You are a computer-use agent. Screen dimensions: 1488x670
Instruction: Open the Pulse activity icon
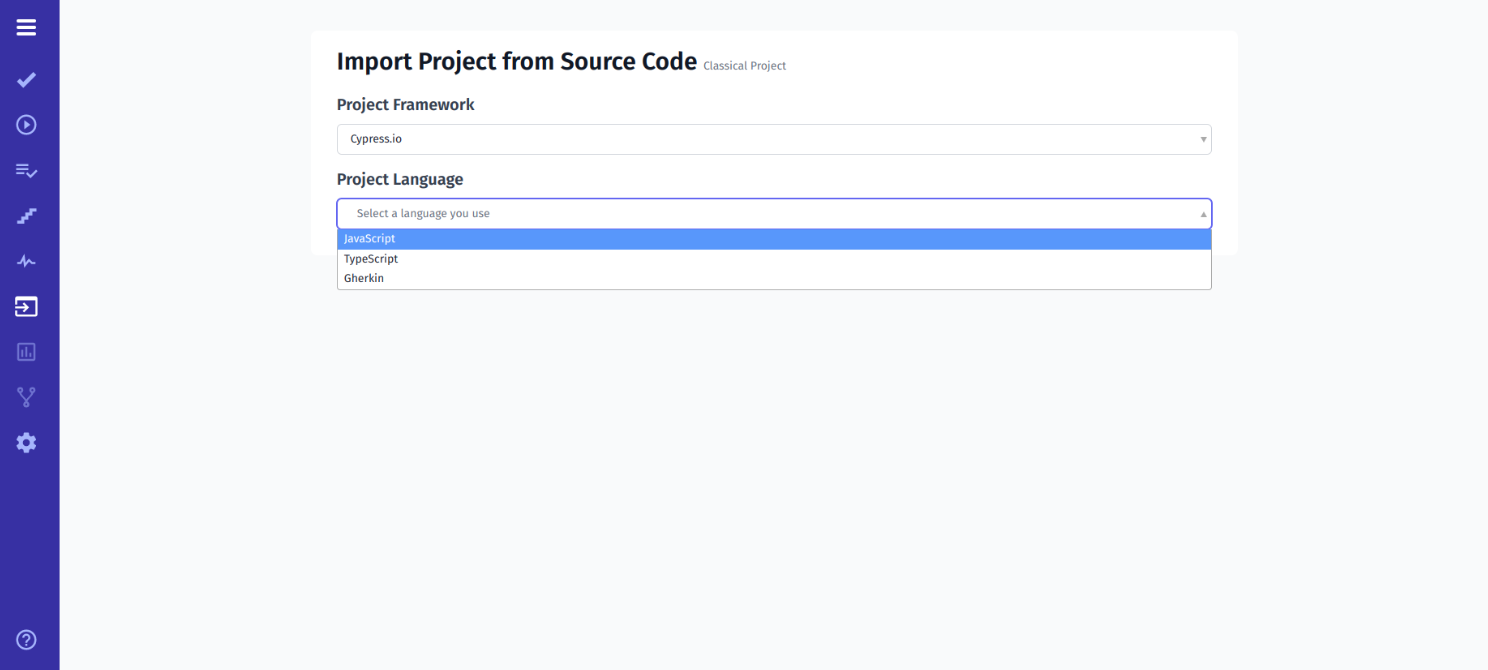[27, 262]
